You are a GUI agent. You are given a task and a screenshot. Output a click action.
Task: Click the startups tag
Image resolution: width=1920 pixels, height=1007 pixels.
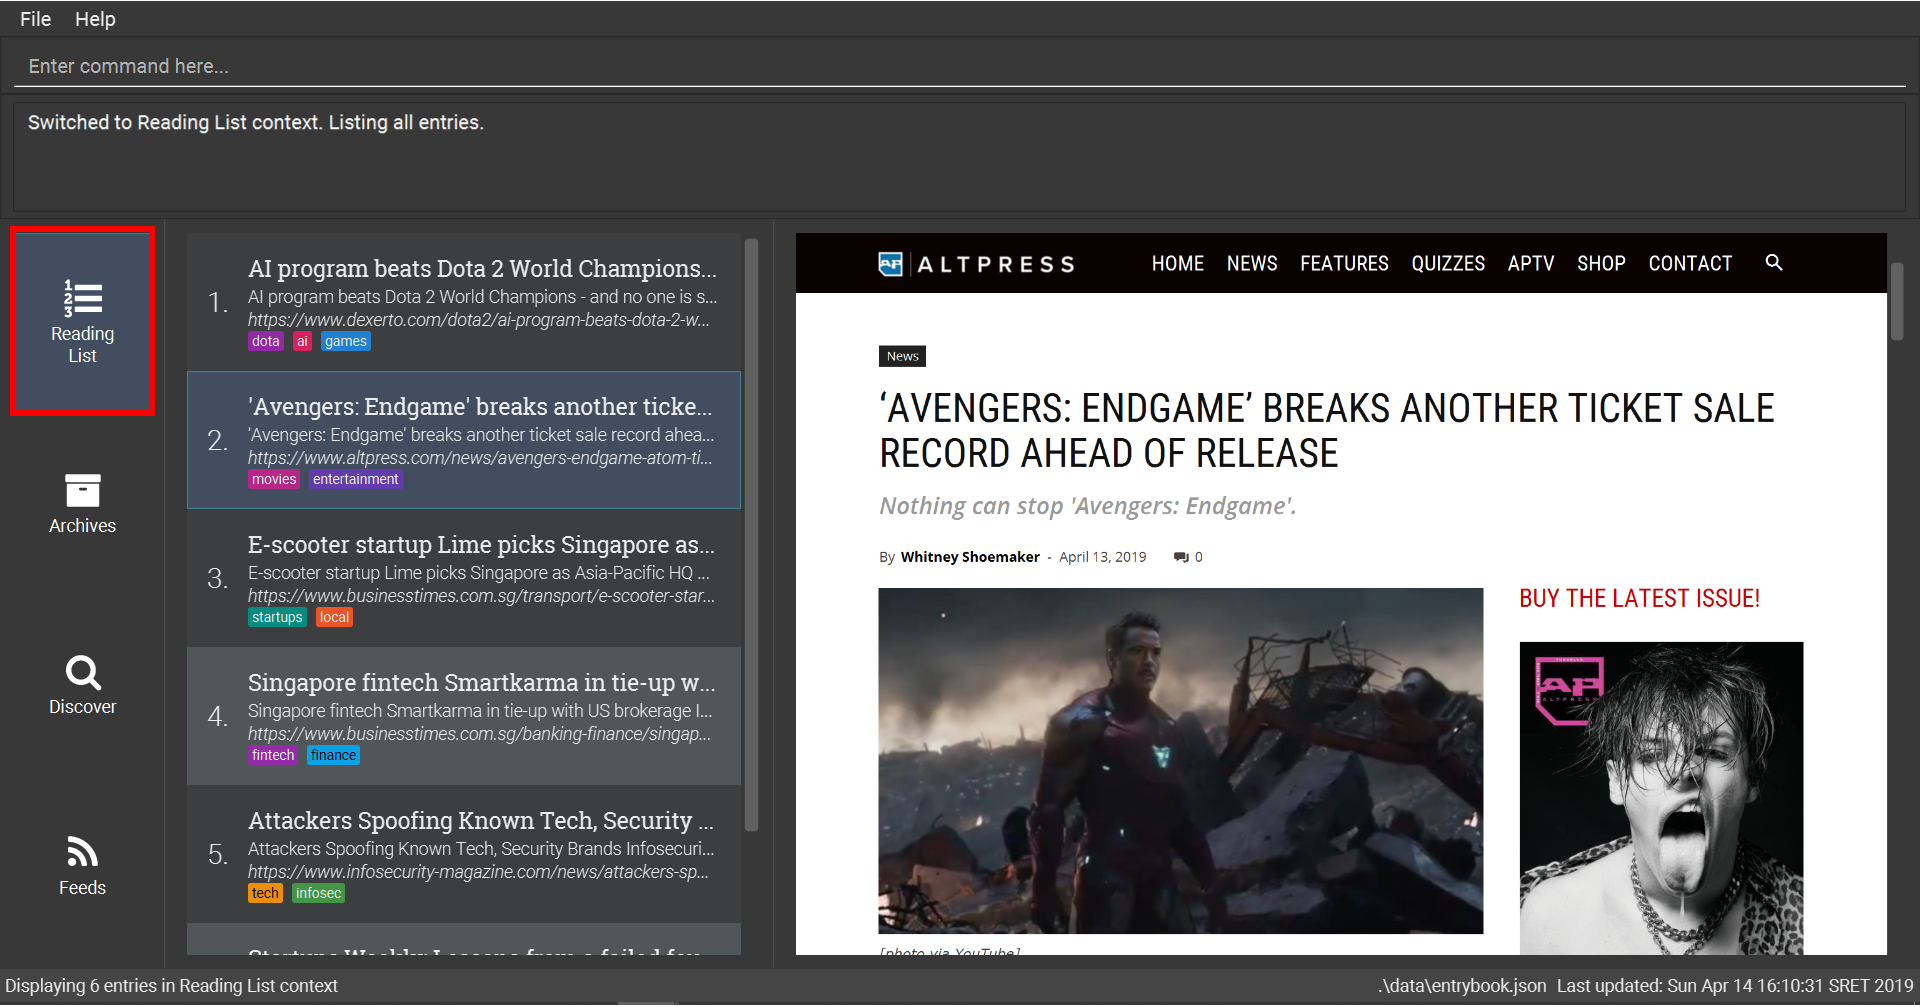[277, 617]
